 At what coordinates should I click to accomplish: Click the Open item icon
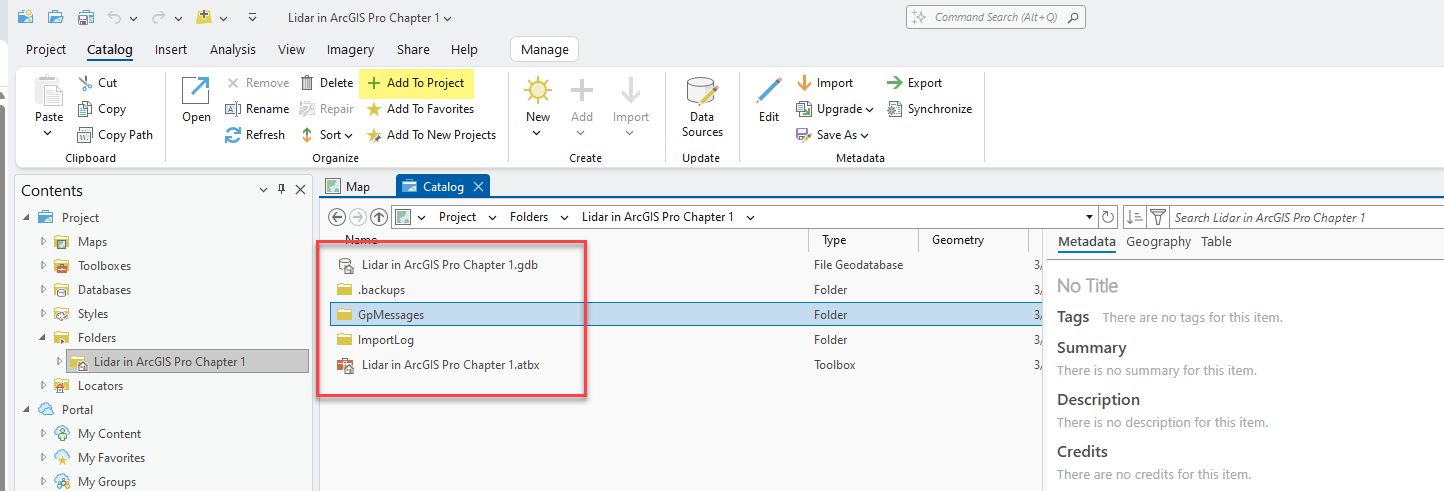click(x=196, y=92)
